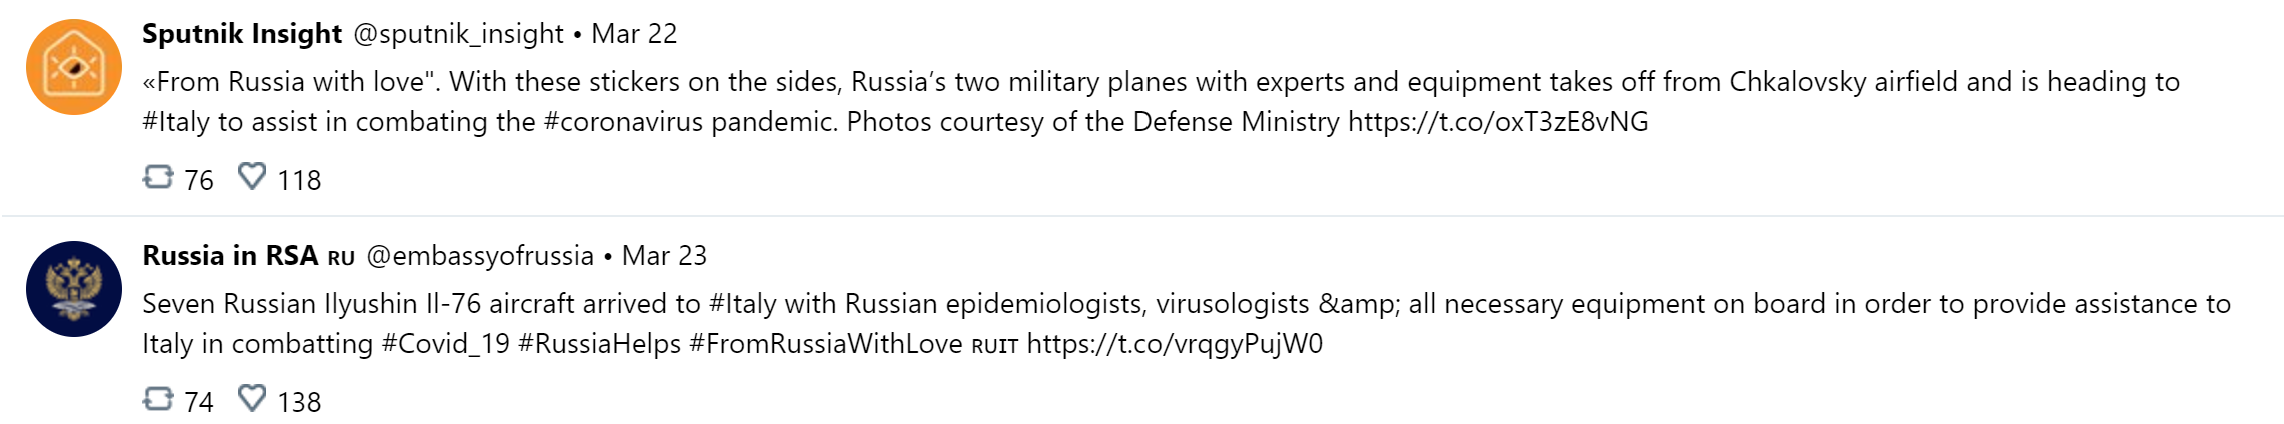Open the @embassyofrussia handle
The width and height of the screenshot is (2284, 424).
click(480, 256)
